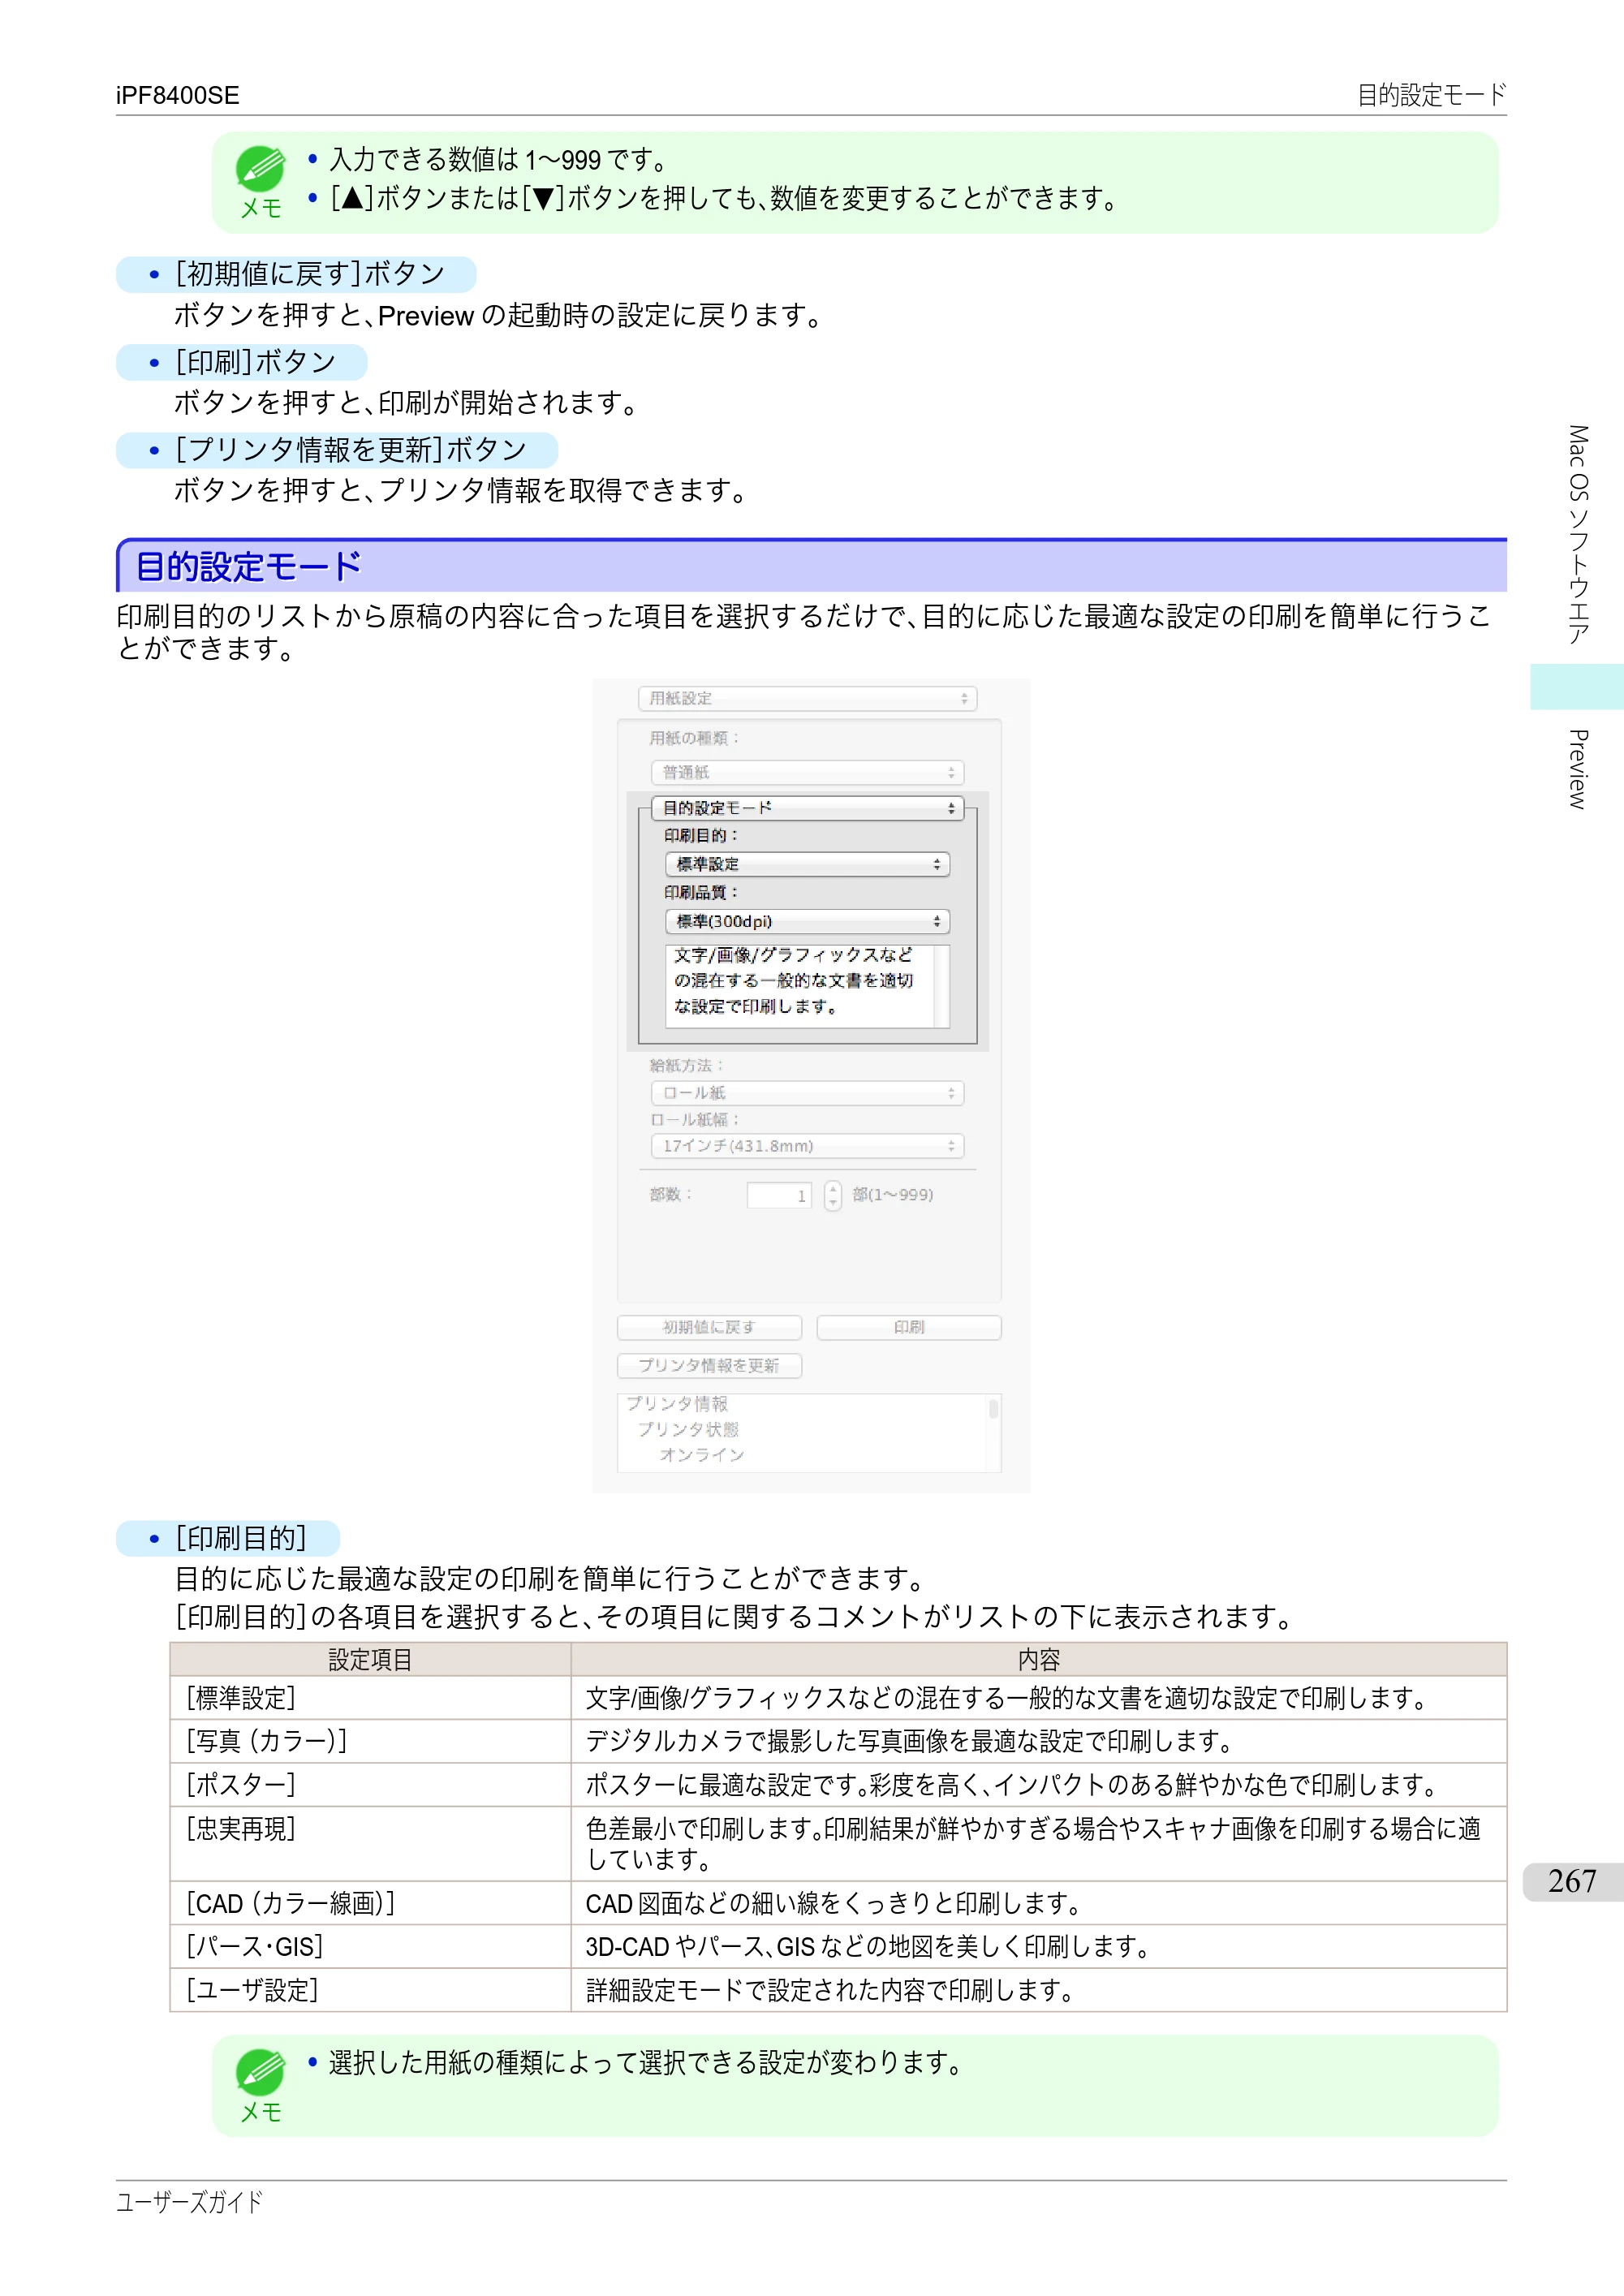Viewport: 1624px width, 2296px height.
Task: Click the 目的設定モード section heading
Action: coord(248,566)
